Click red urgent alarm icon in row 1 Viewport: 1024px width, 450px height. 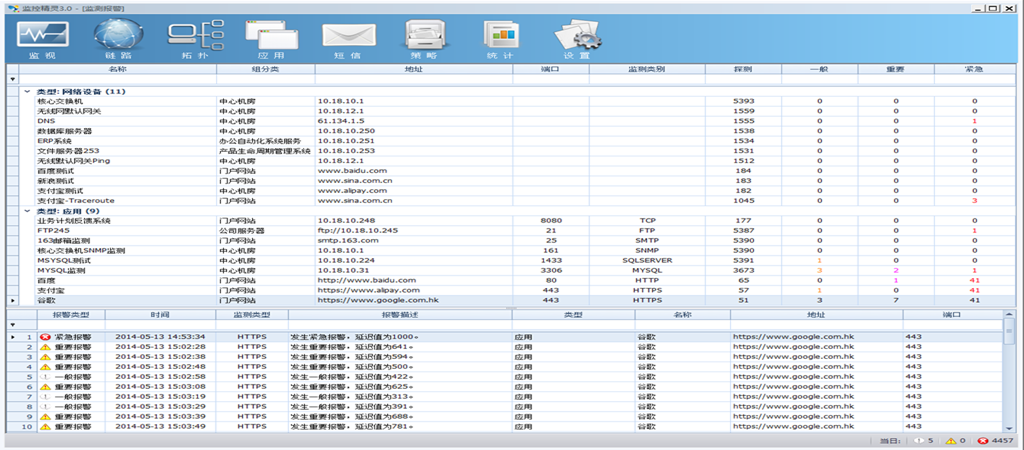[45, 337]
